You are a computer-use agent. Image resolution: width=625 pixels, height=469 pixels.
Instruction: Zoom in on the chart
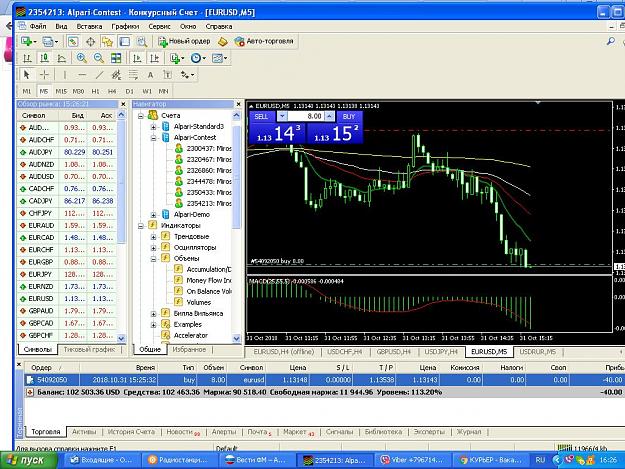click(x=82, y=58)
